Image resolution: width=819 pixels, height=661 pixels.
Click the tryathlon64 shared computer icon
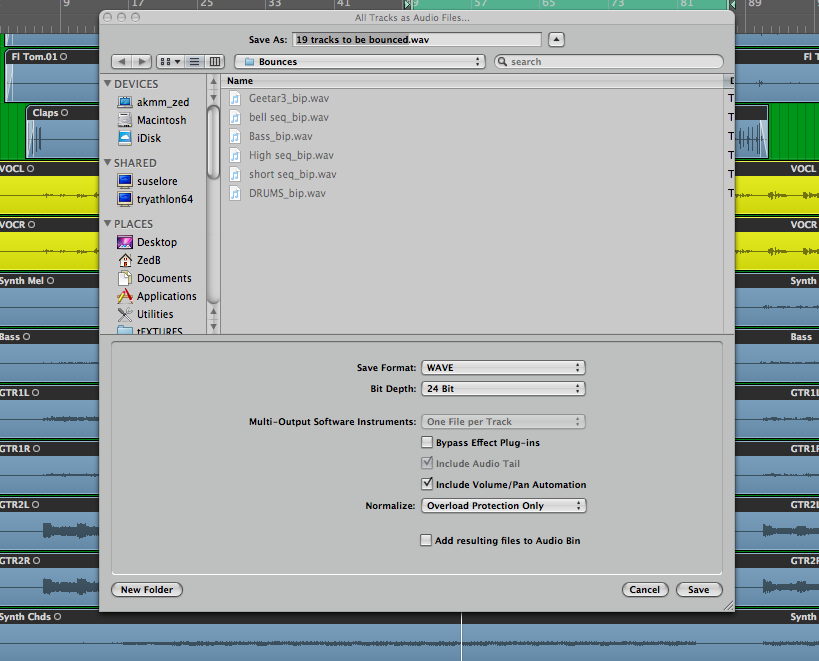[x=125, y=199]
